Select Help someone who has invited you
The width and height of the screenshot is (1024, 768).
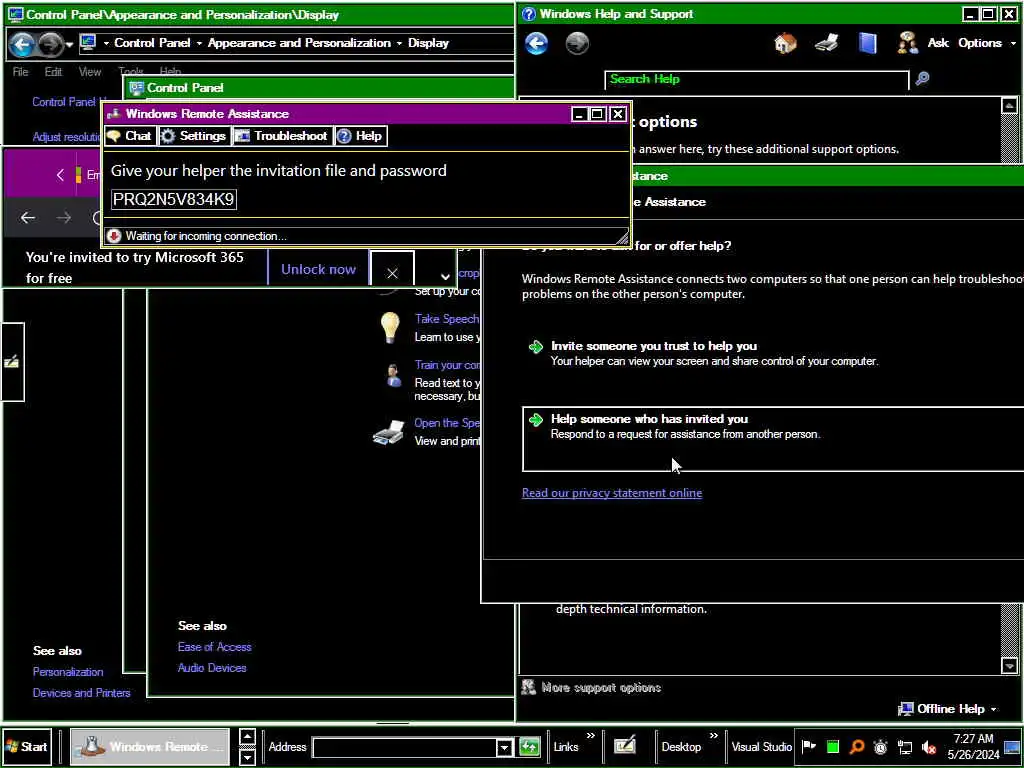(x=773, y=438)
